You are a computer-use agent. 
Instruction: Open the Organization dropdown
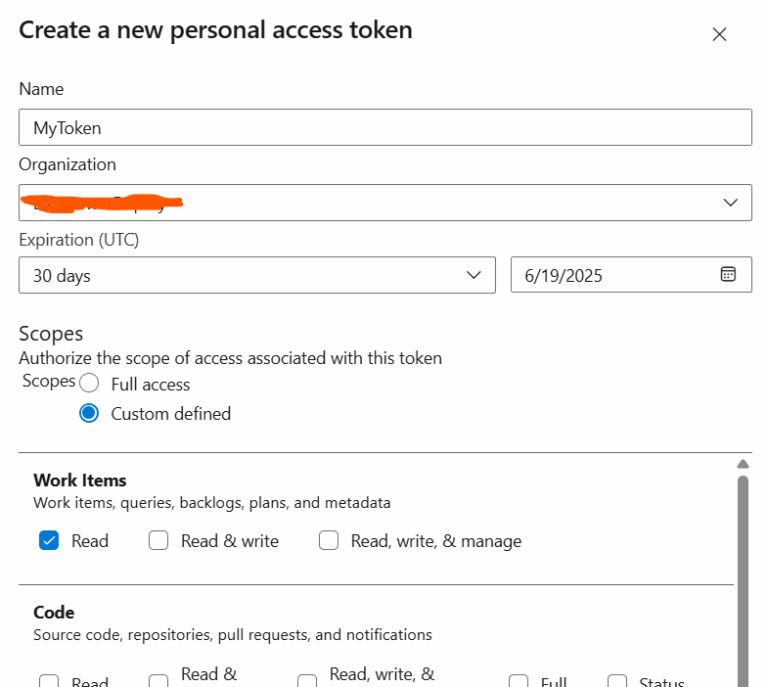[385, 203]
